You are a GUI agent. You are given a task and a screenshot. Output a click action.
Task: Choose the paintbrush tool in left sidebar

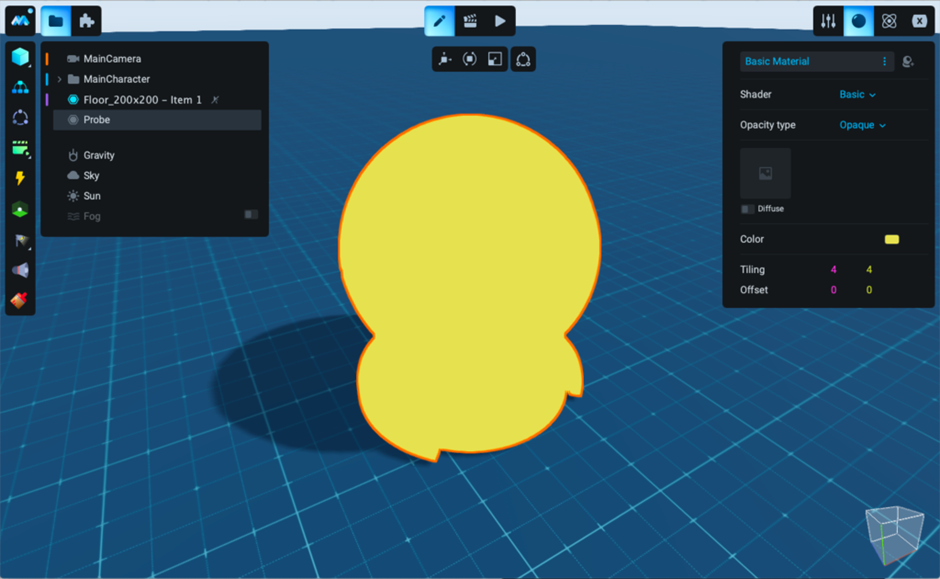click(20, 300)
